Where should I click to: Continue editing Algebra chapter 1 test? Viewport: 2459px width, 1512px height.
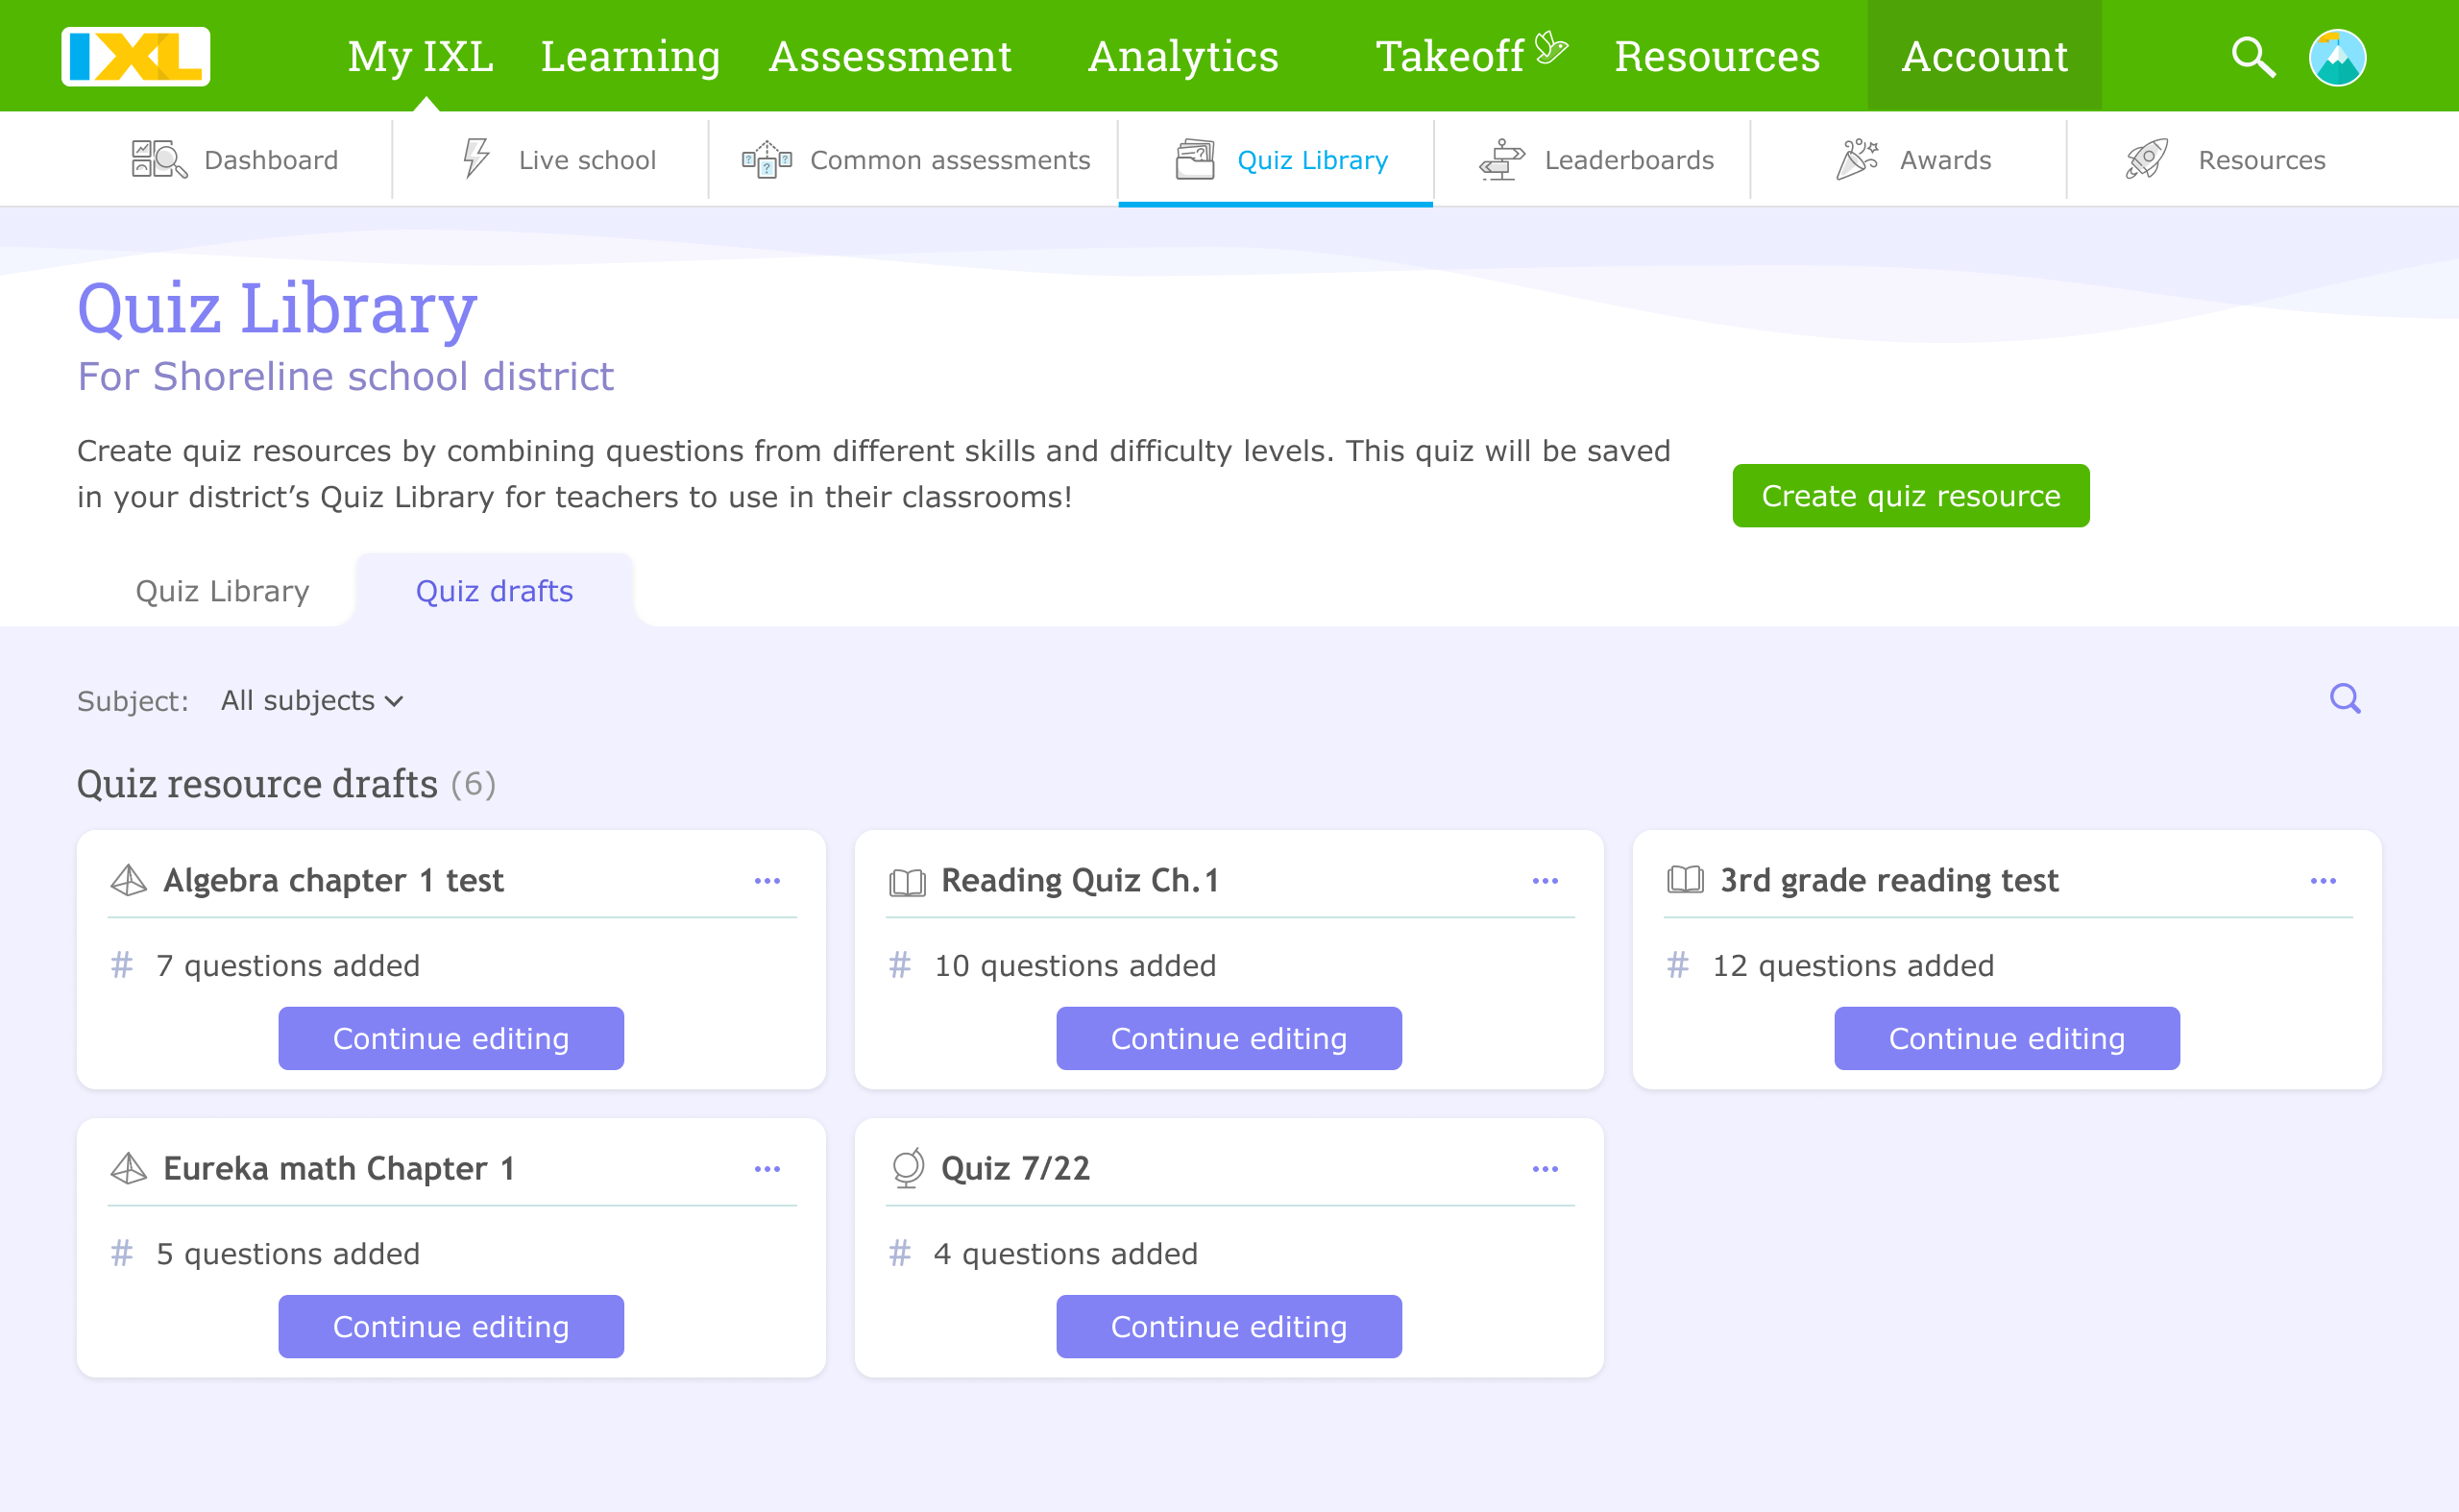tap(451, 1038)
